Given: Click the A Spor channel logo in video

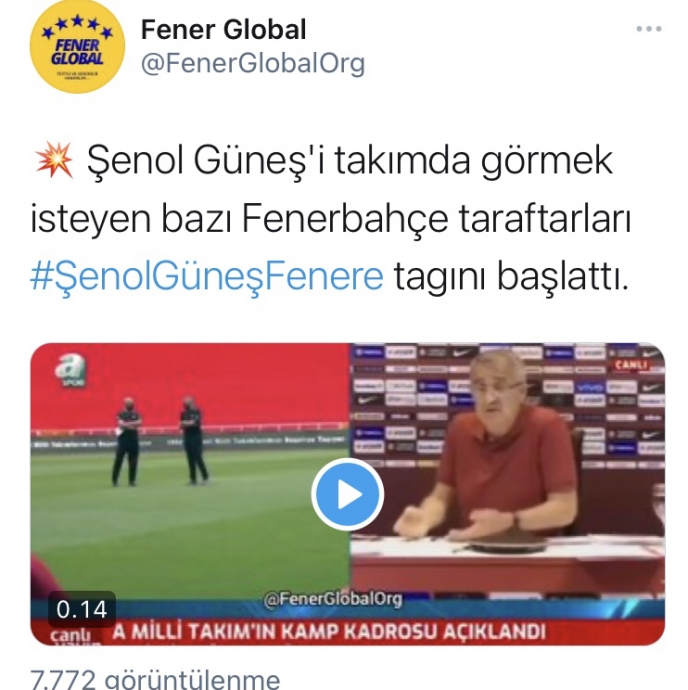Looking at the screenshot, I should tap(71, 371).
